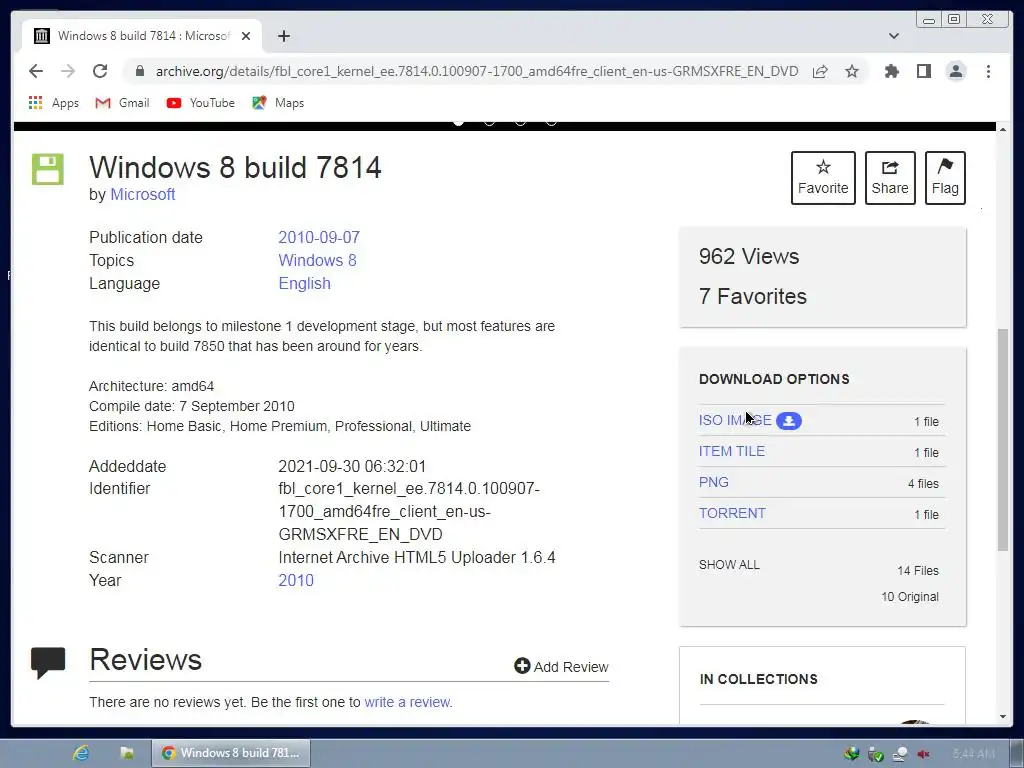
Task: Download the TORRENT file
Action: [x=732, y=513]
